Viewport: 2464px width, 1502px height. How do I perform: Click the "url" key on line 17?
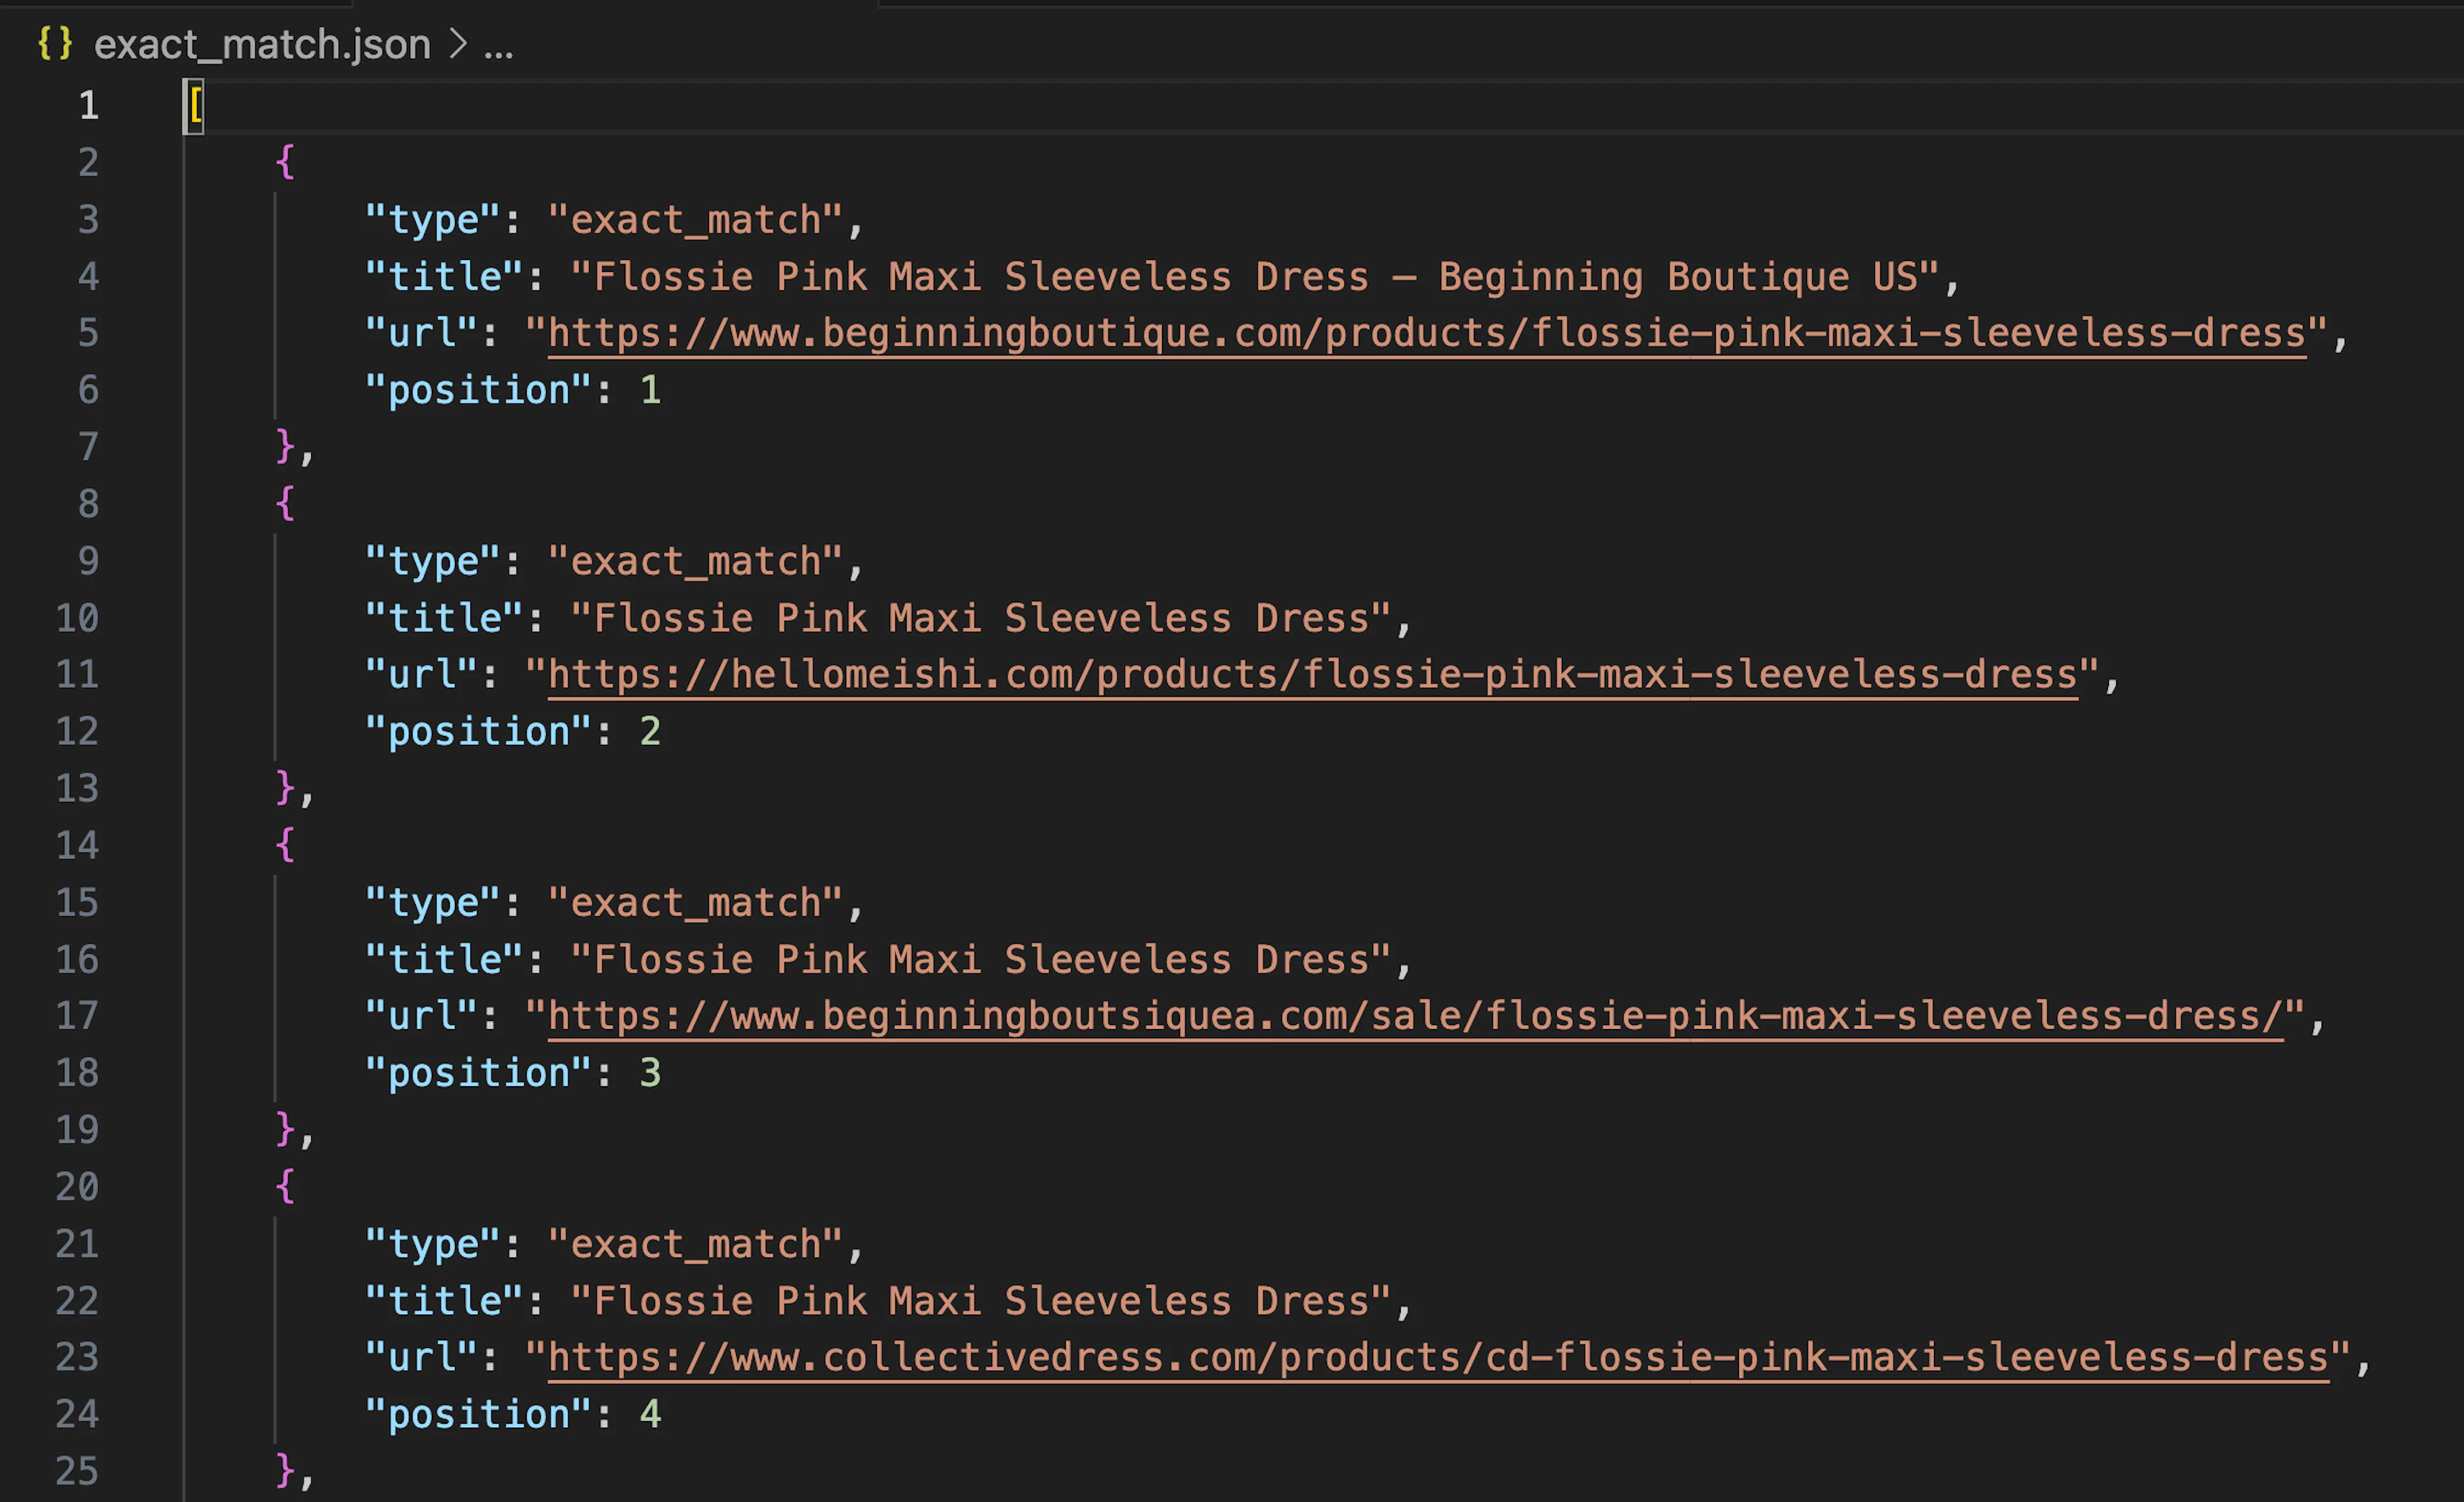point(421,1016)
